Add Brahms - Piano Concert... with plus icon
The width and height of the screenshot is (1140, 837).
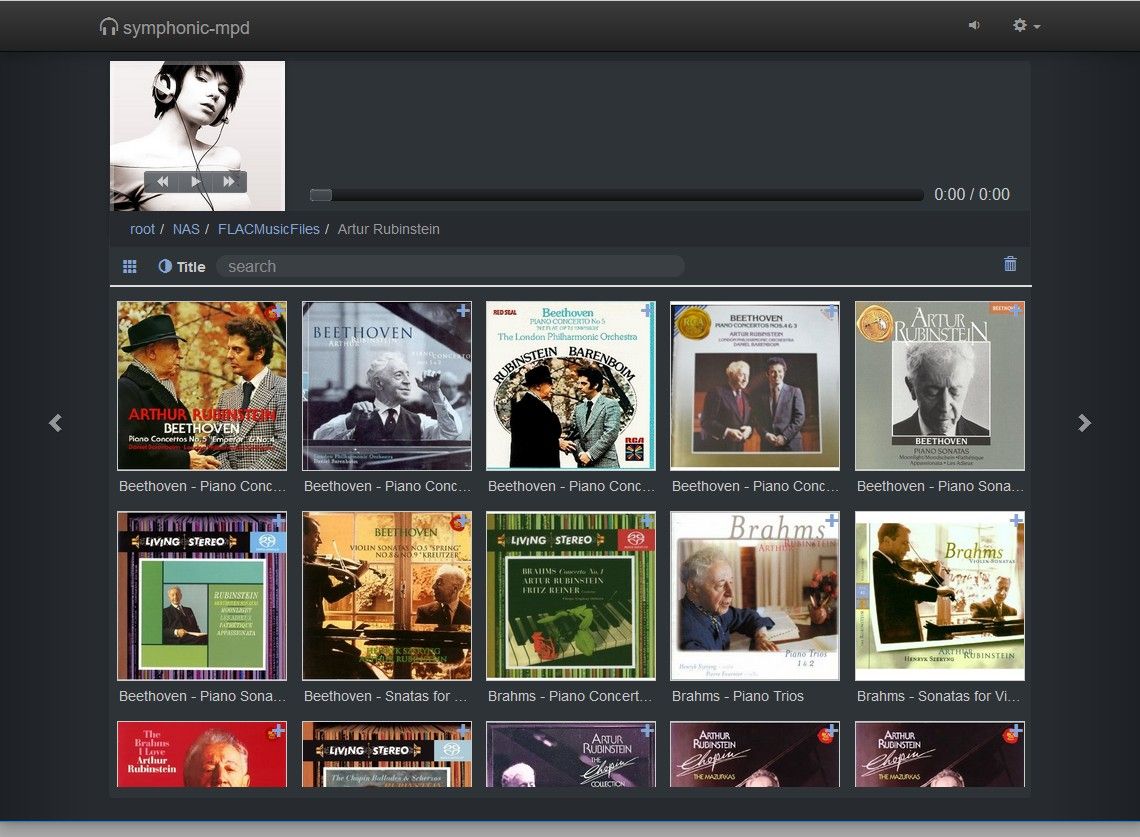647,521
